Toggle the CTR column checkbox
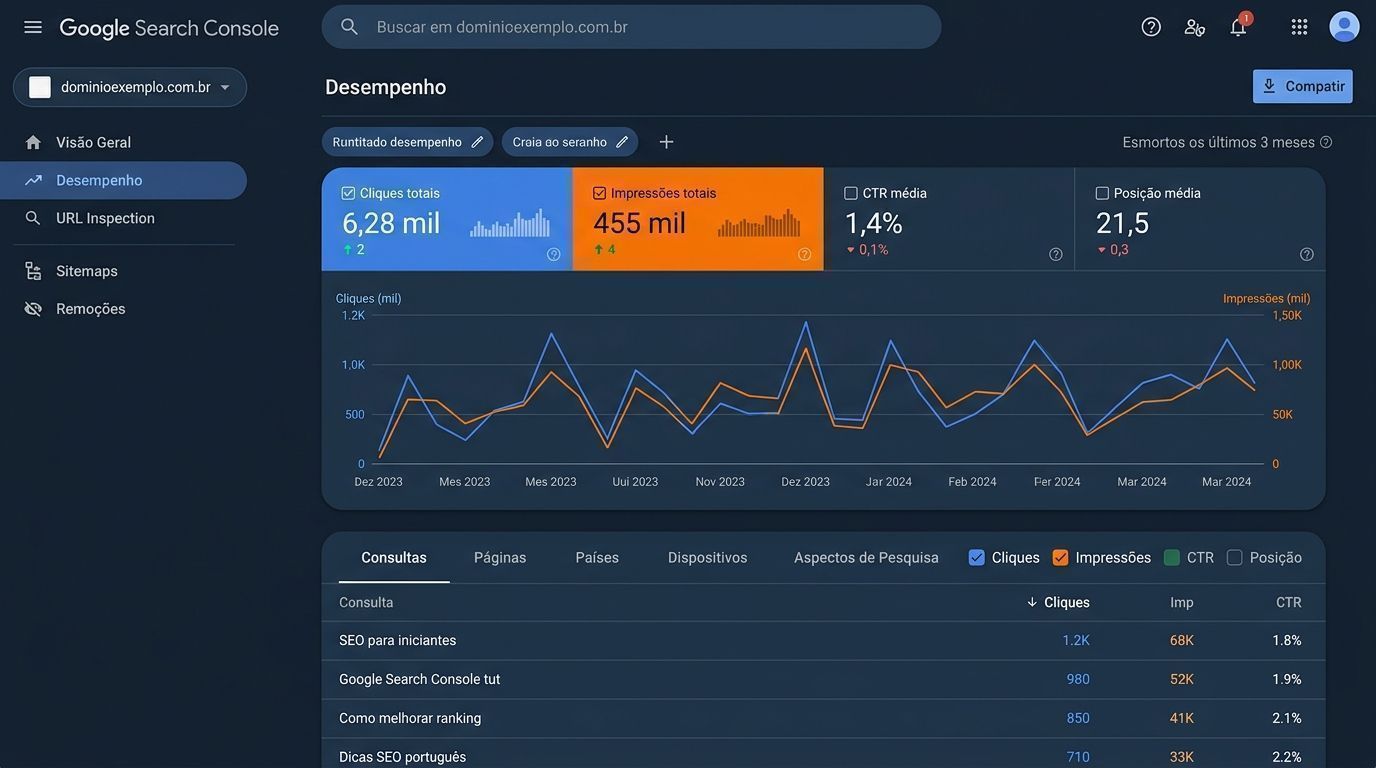 pyautogui.click(x=1172, y=558)
